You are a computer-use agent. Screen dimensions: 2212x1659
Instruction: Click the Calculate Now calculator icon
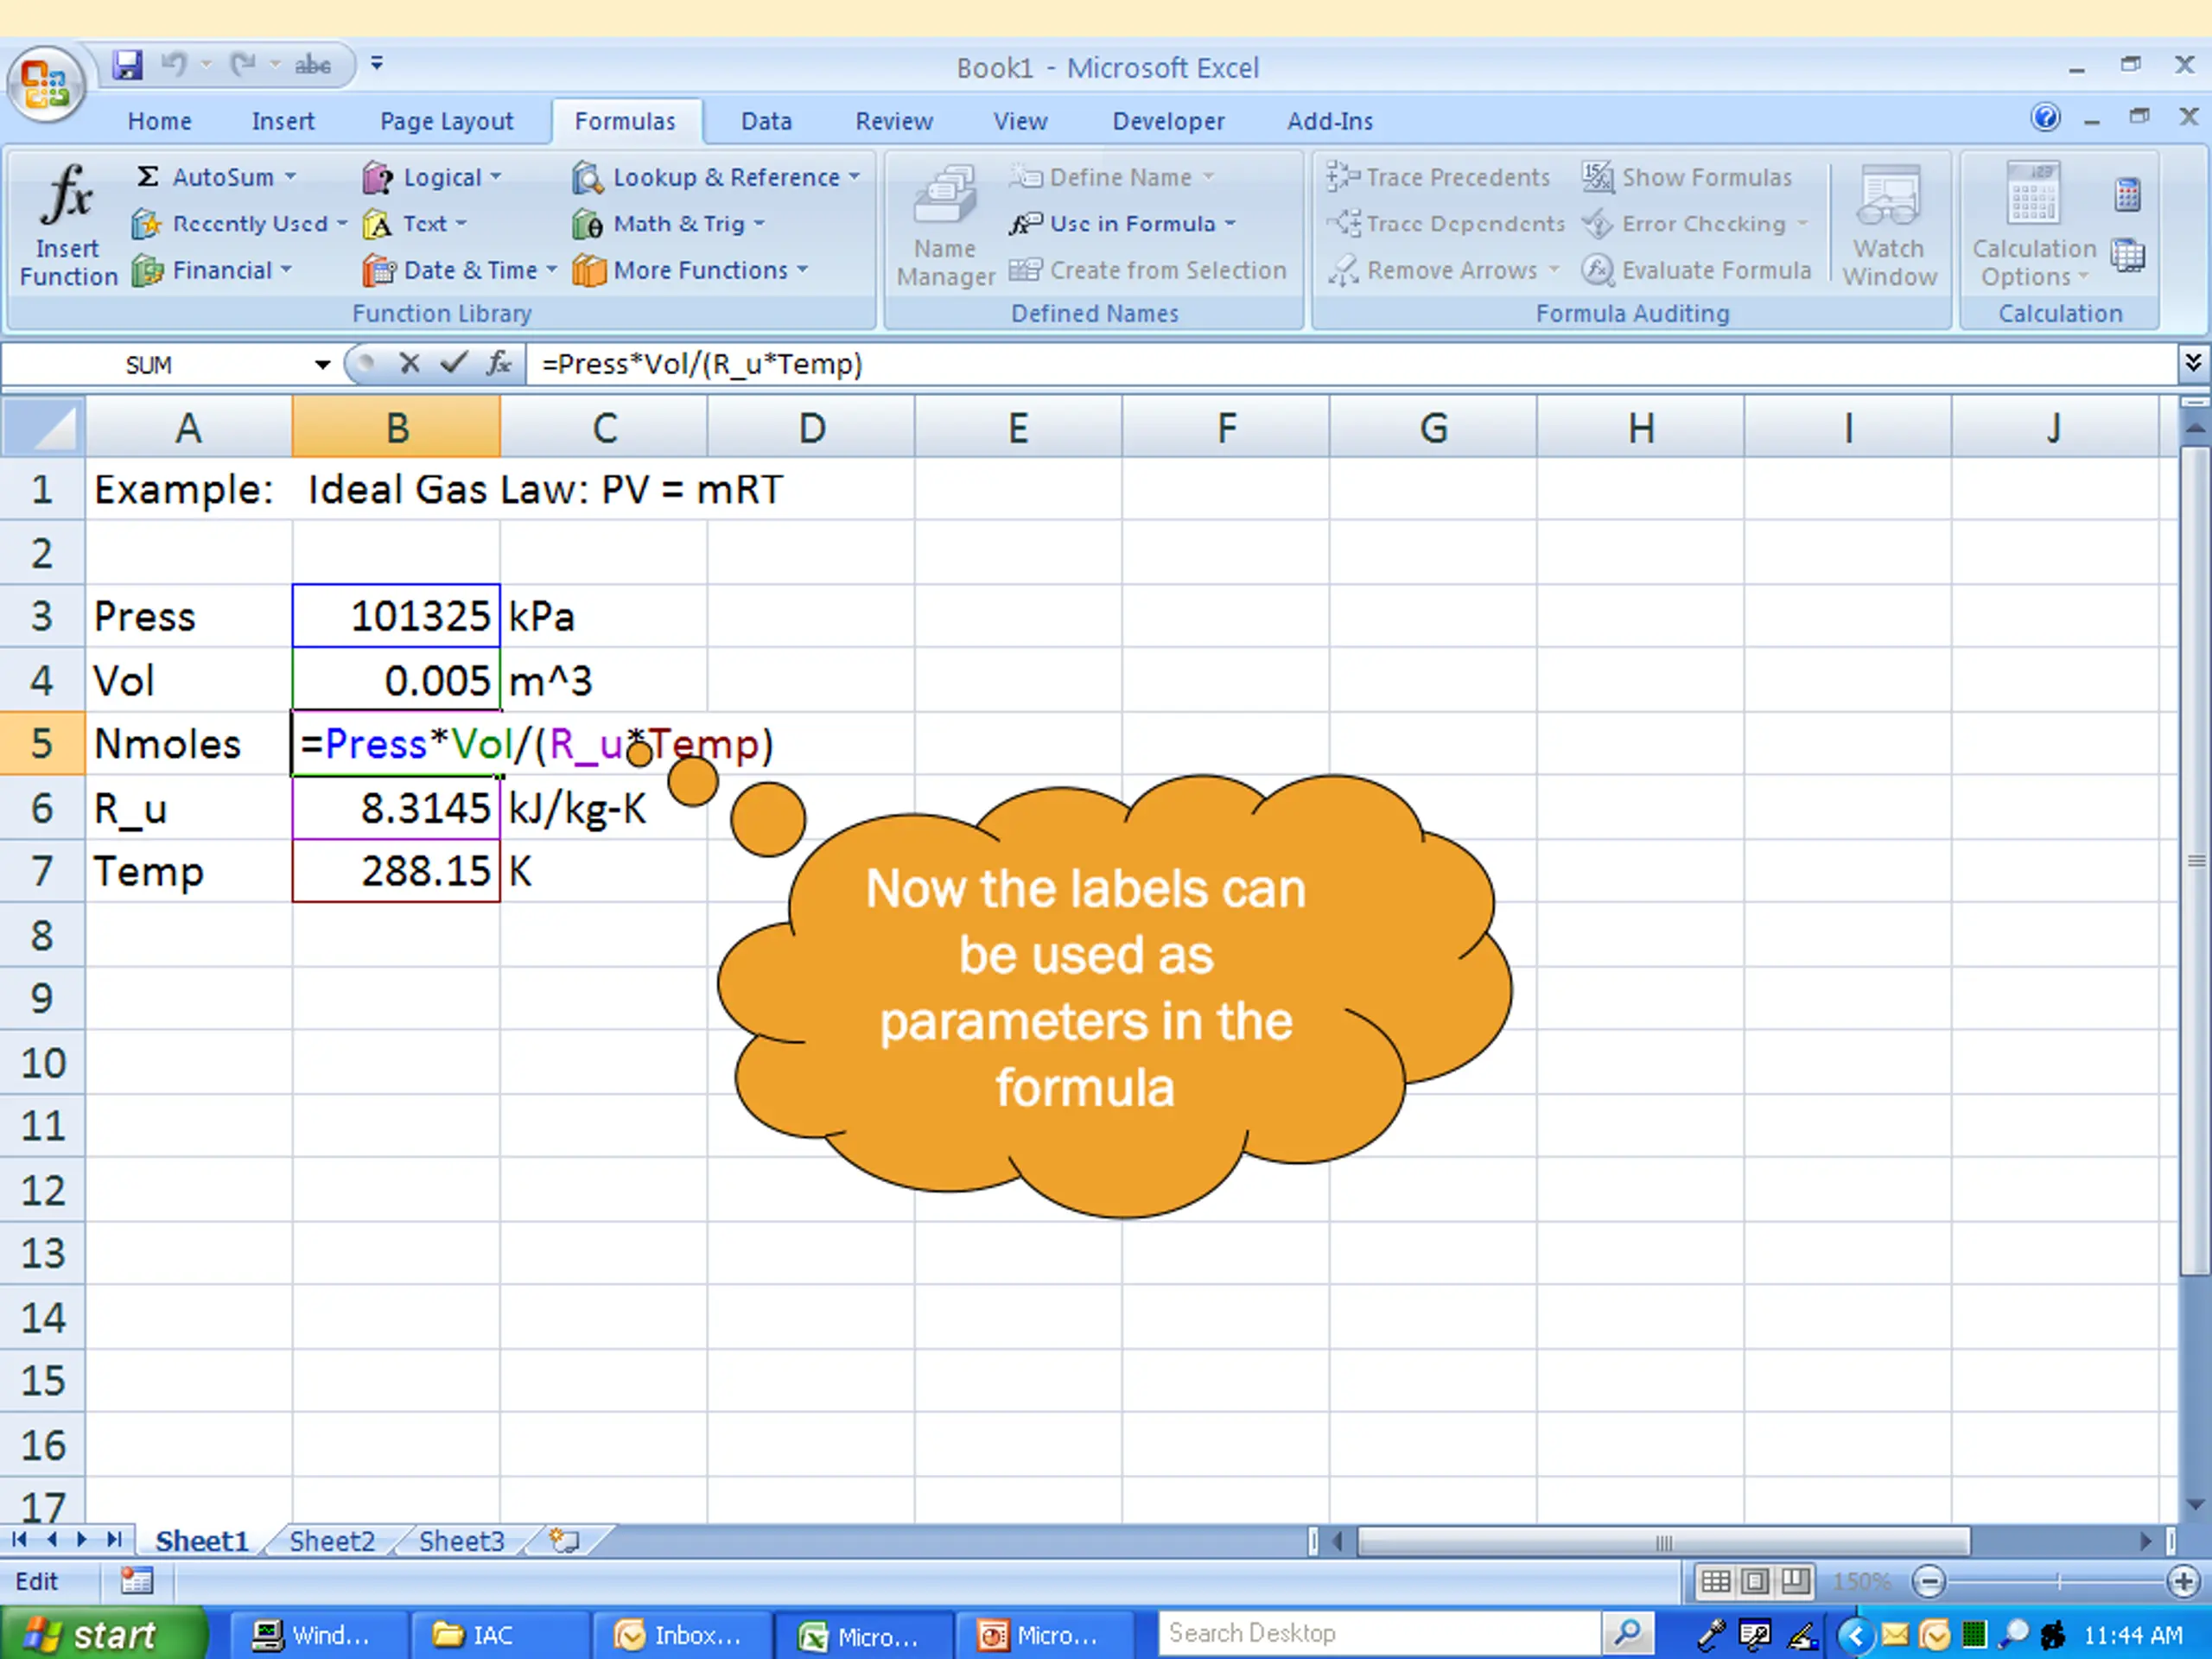(2127, 194)
